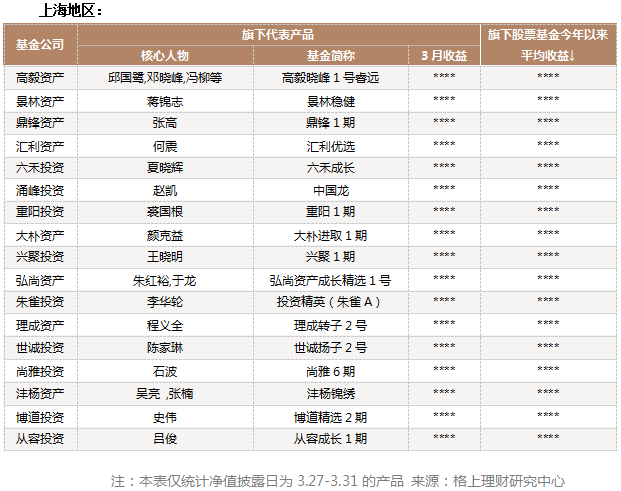Screen dimensions: 621x491
Task: Select the 兴聚投资 company cell
Action: 40,257
